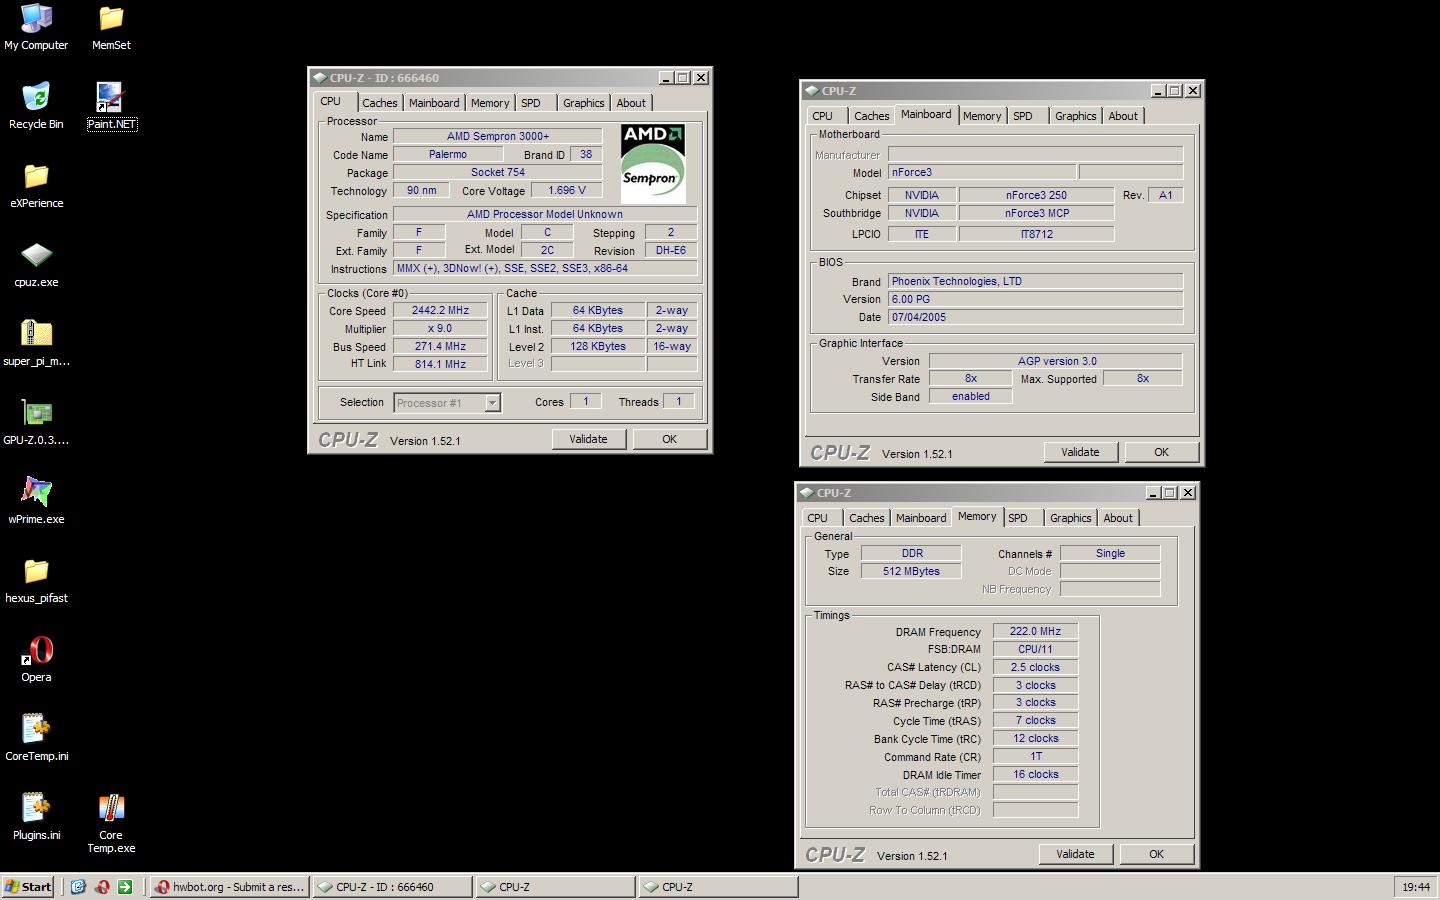Open the Start menu
Screen dimensions: 1440x900
29,887
